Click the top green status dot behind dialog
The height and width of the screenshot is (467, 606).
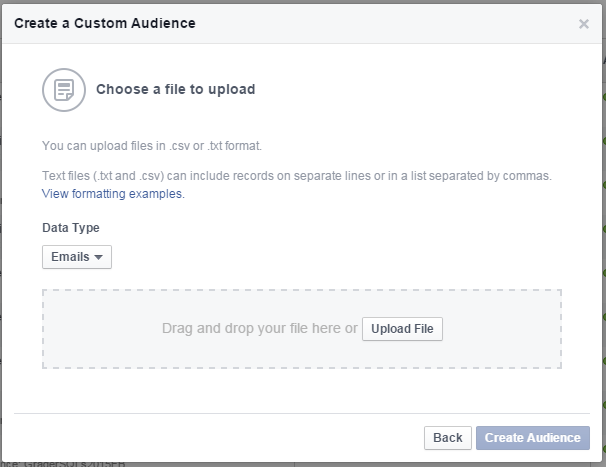point(604,97)
